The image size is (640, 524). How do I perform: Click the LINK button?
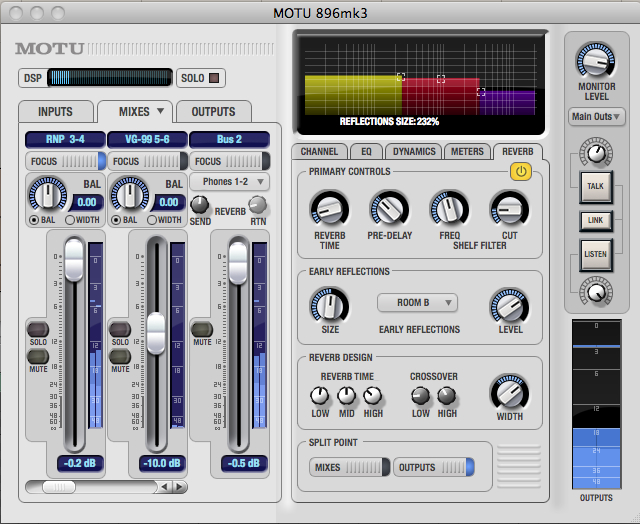click(596, 221)
